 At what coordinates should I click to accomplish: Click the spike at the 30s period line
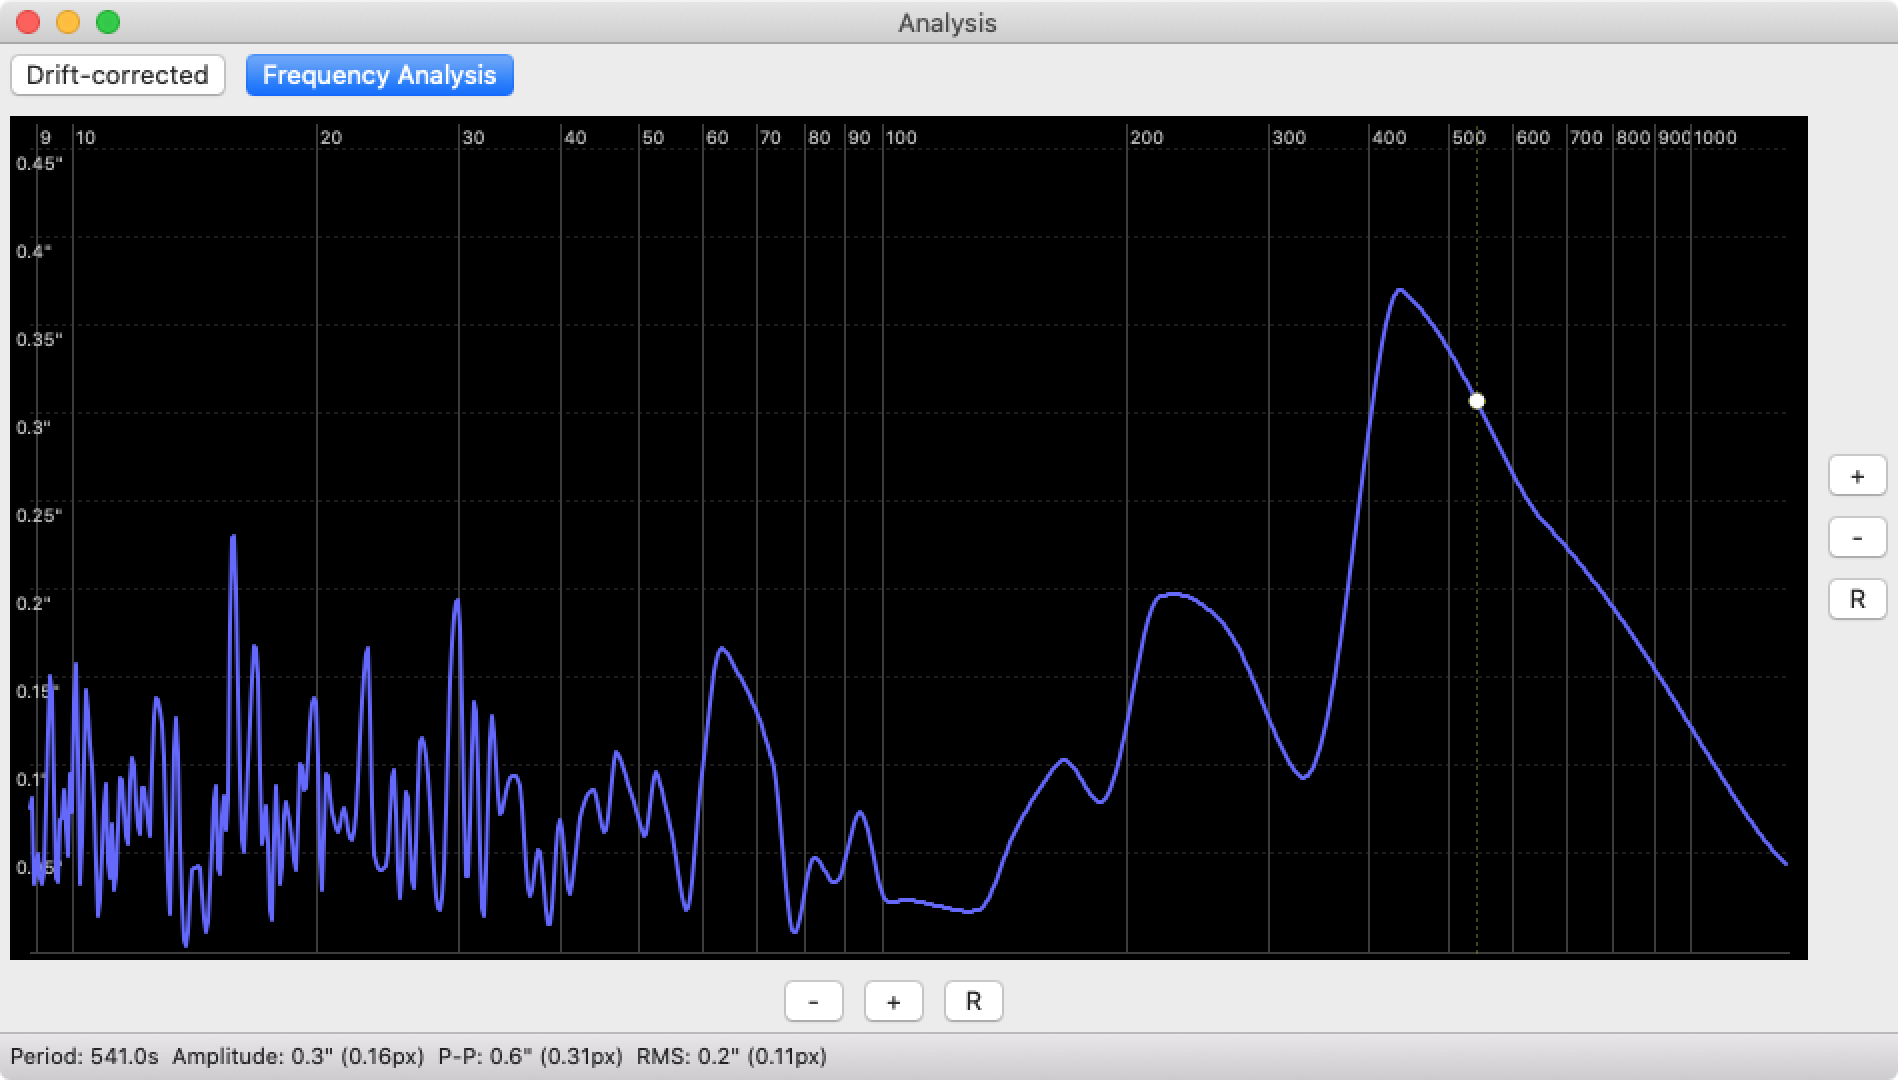click(457, 600)
